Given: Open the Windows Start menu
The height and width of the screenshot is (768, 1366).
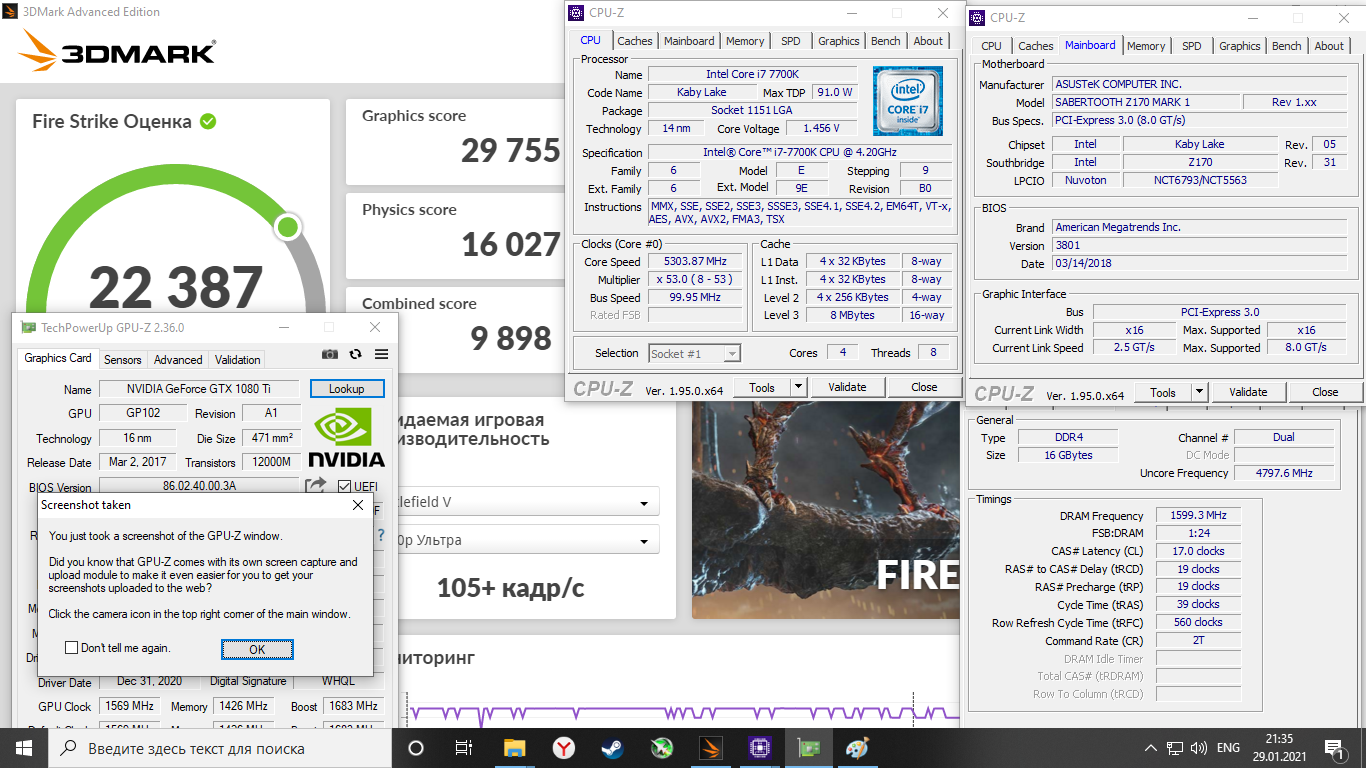Looking at the screenshot, I should point(24,748).
